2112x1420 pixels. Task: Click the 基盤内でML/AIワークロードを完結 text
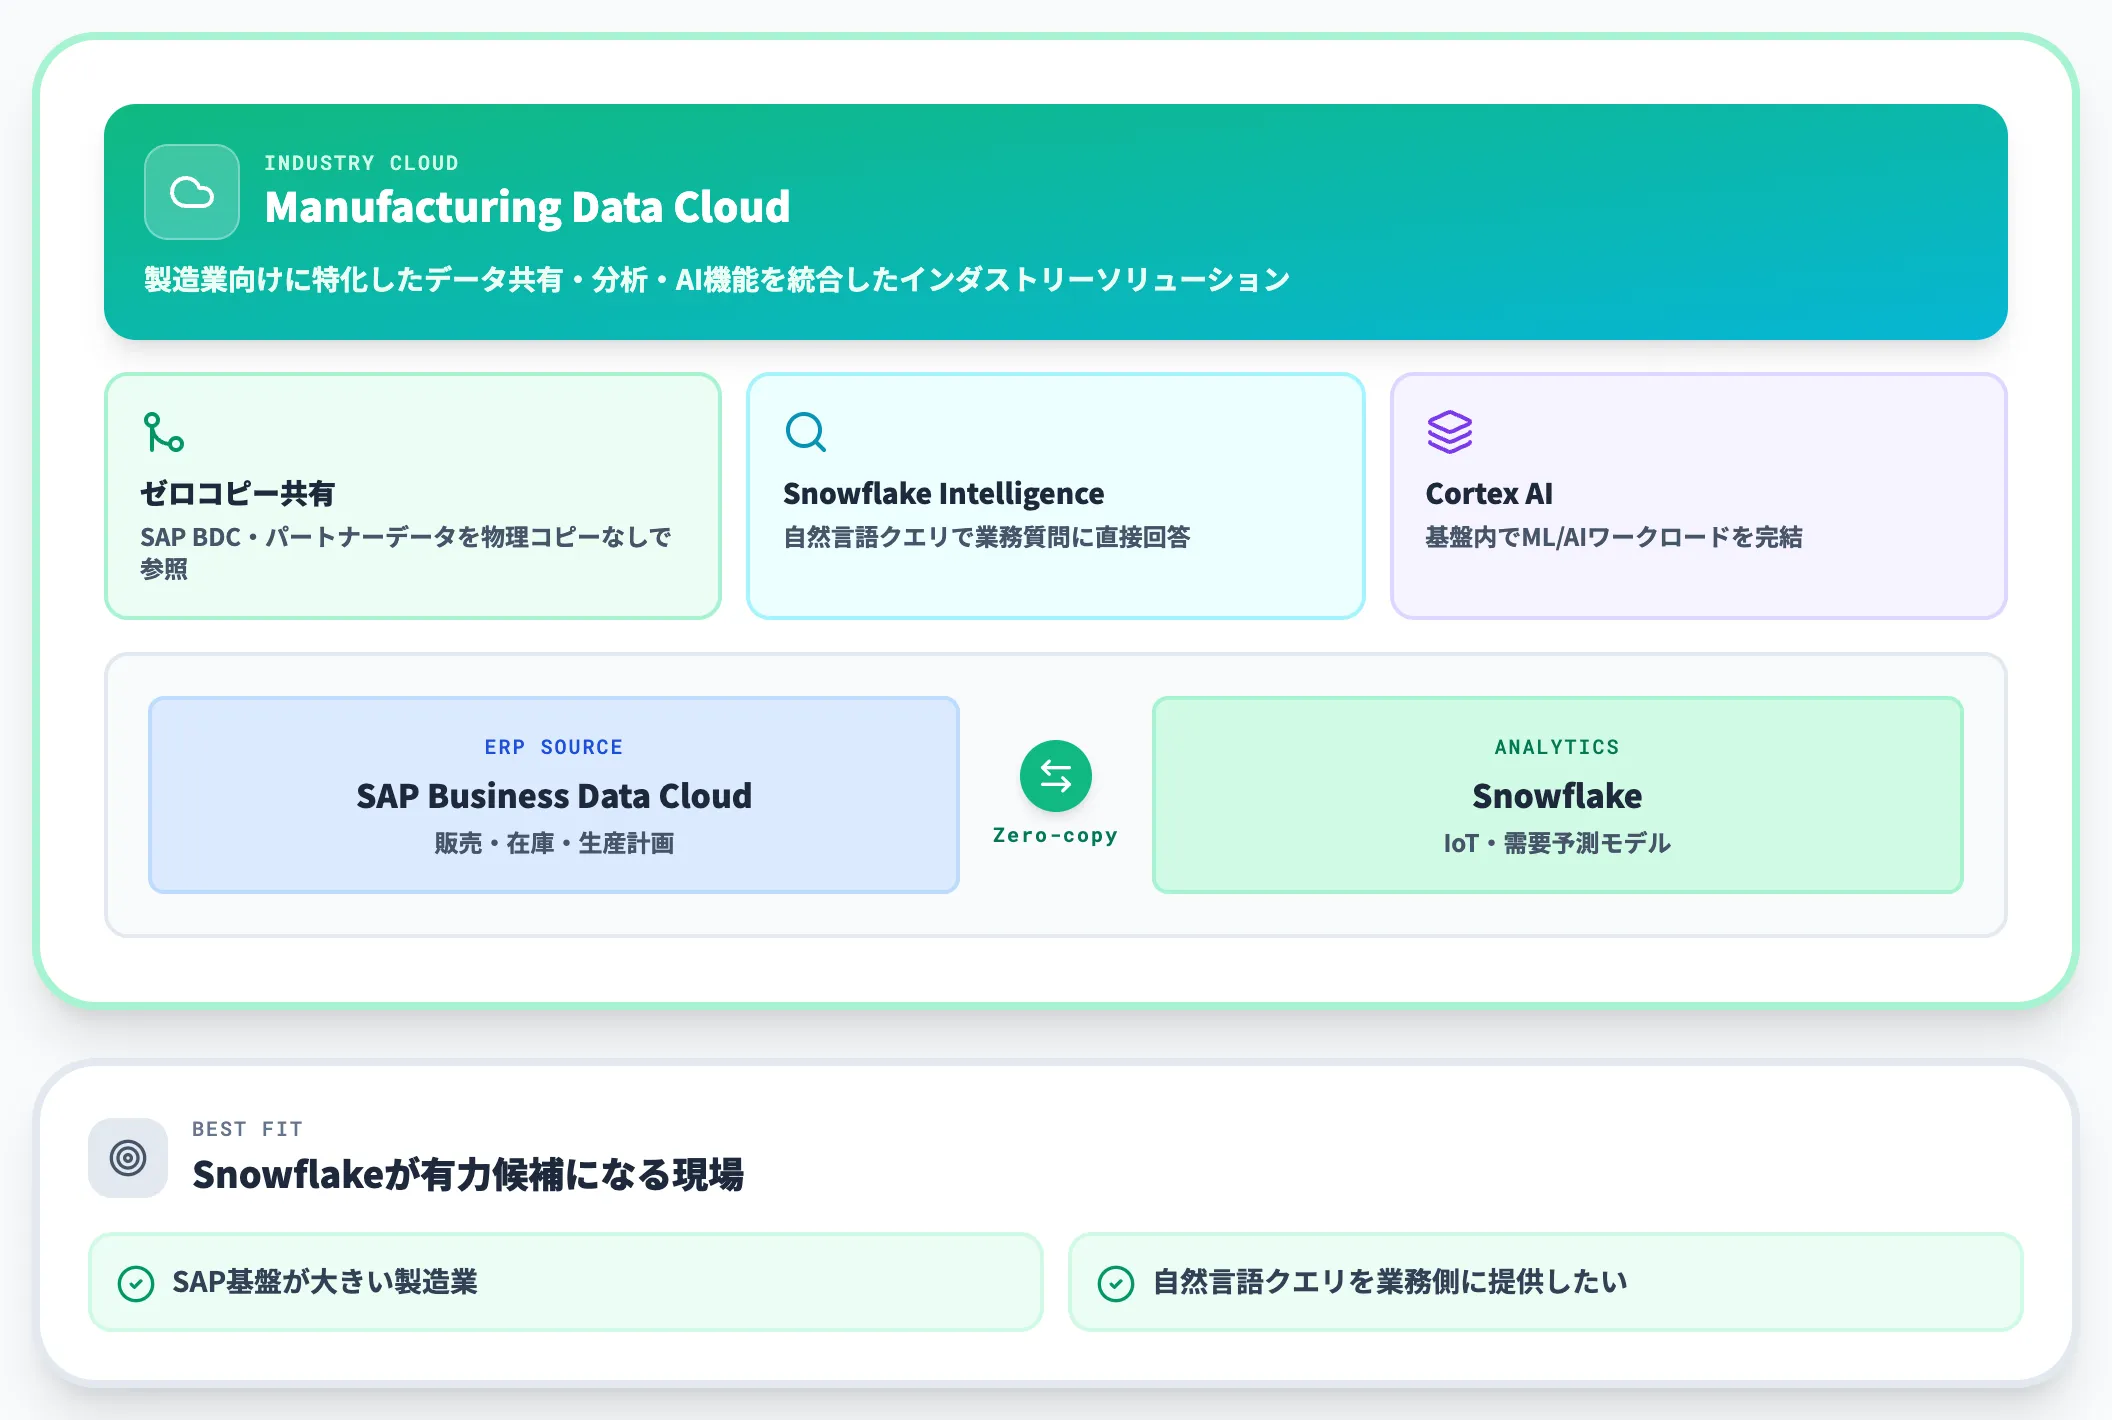(1614, 537)
